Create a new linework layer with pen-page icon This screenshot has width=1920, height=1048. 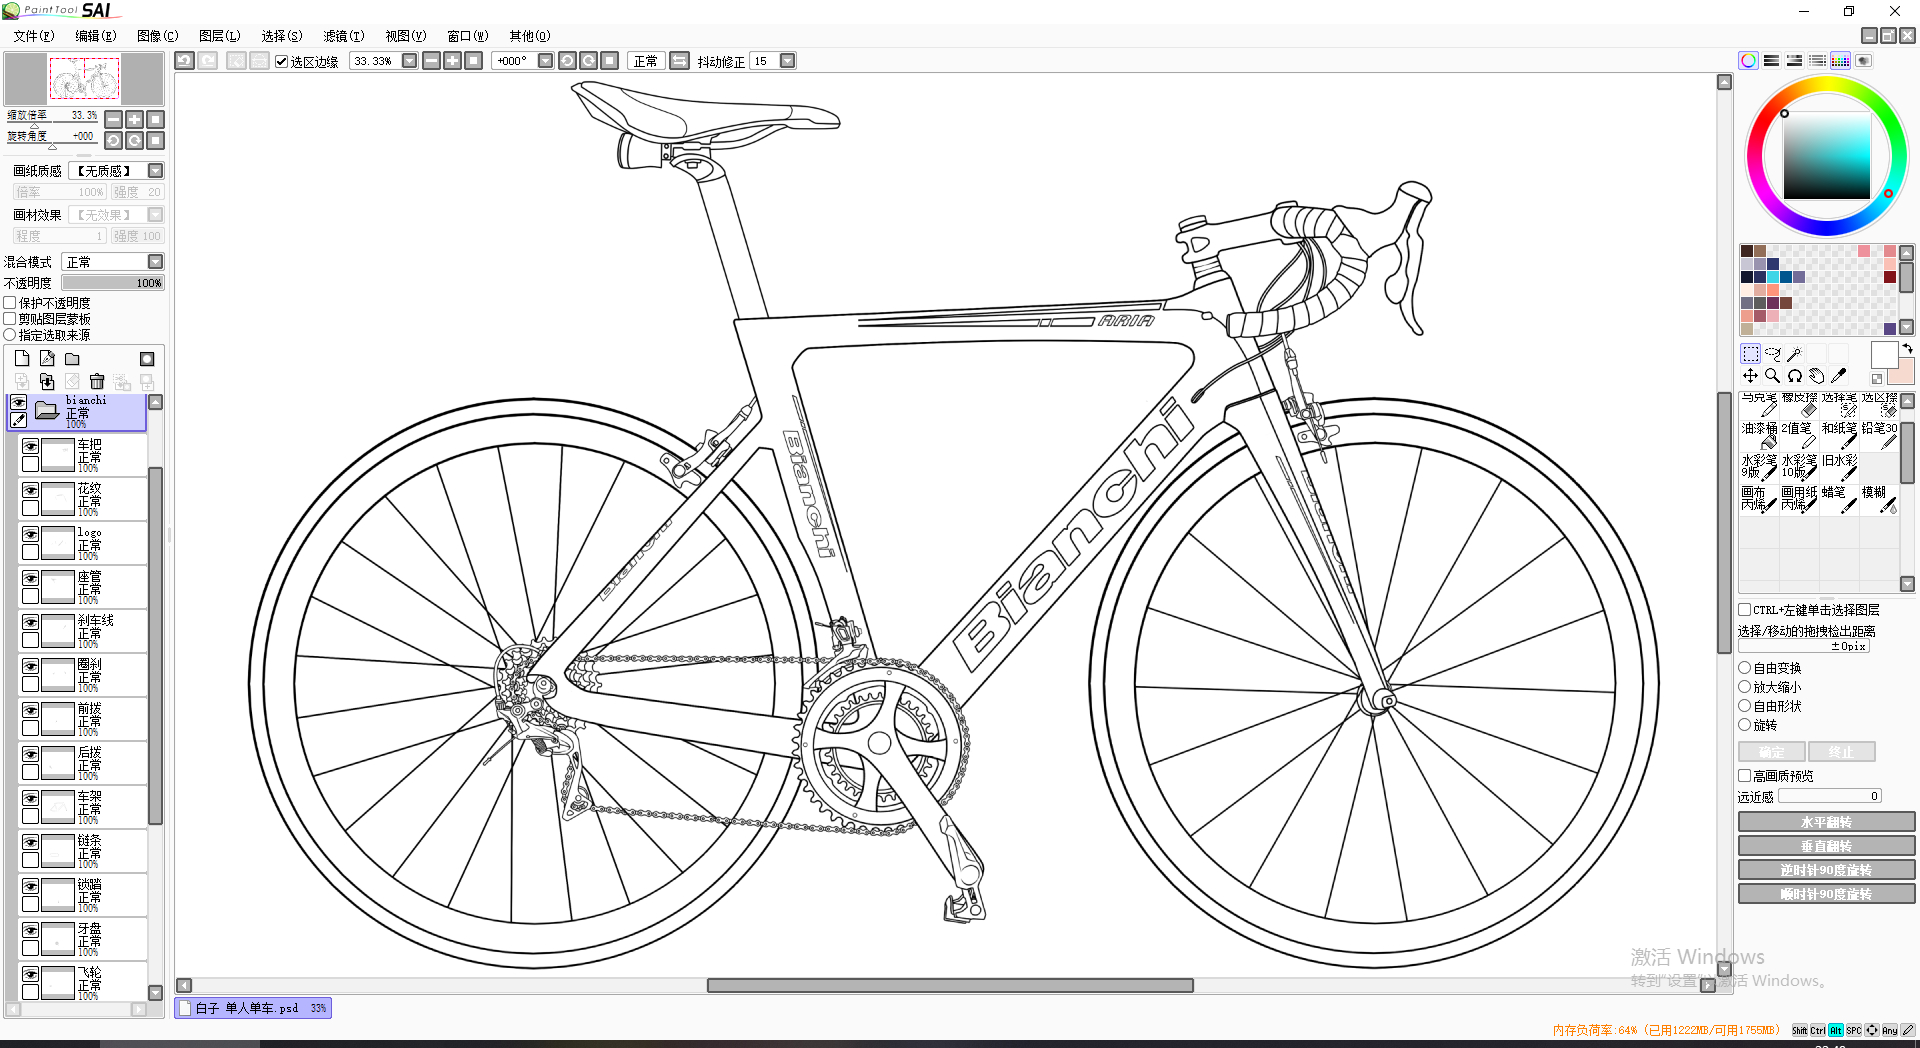click(x=47, y=358)
